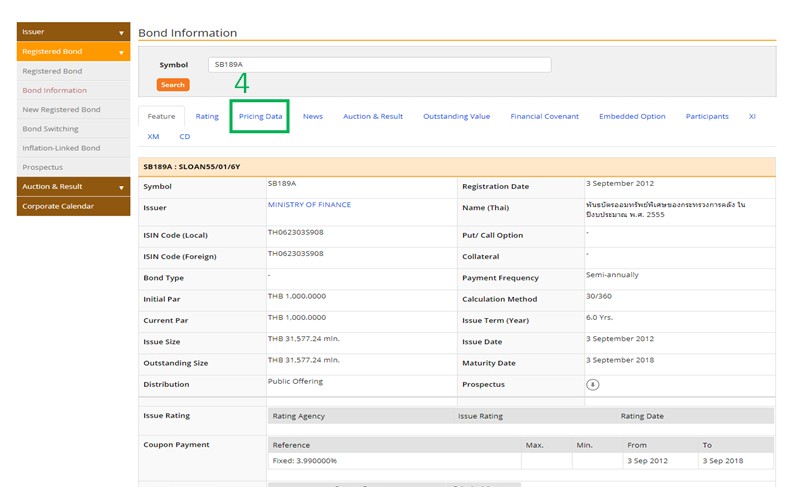Open the Outstanding Value tab
The height and width of the screenshot is (487, 795).
coord(456,116)
